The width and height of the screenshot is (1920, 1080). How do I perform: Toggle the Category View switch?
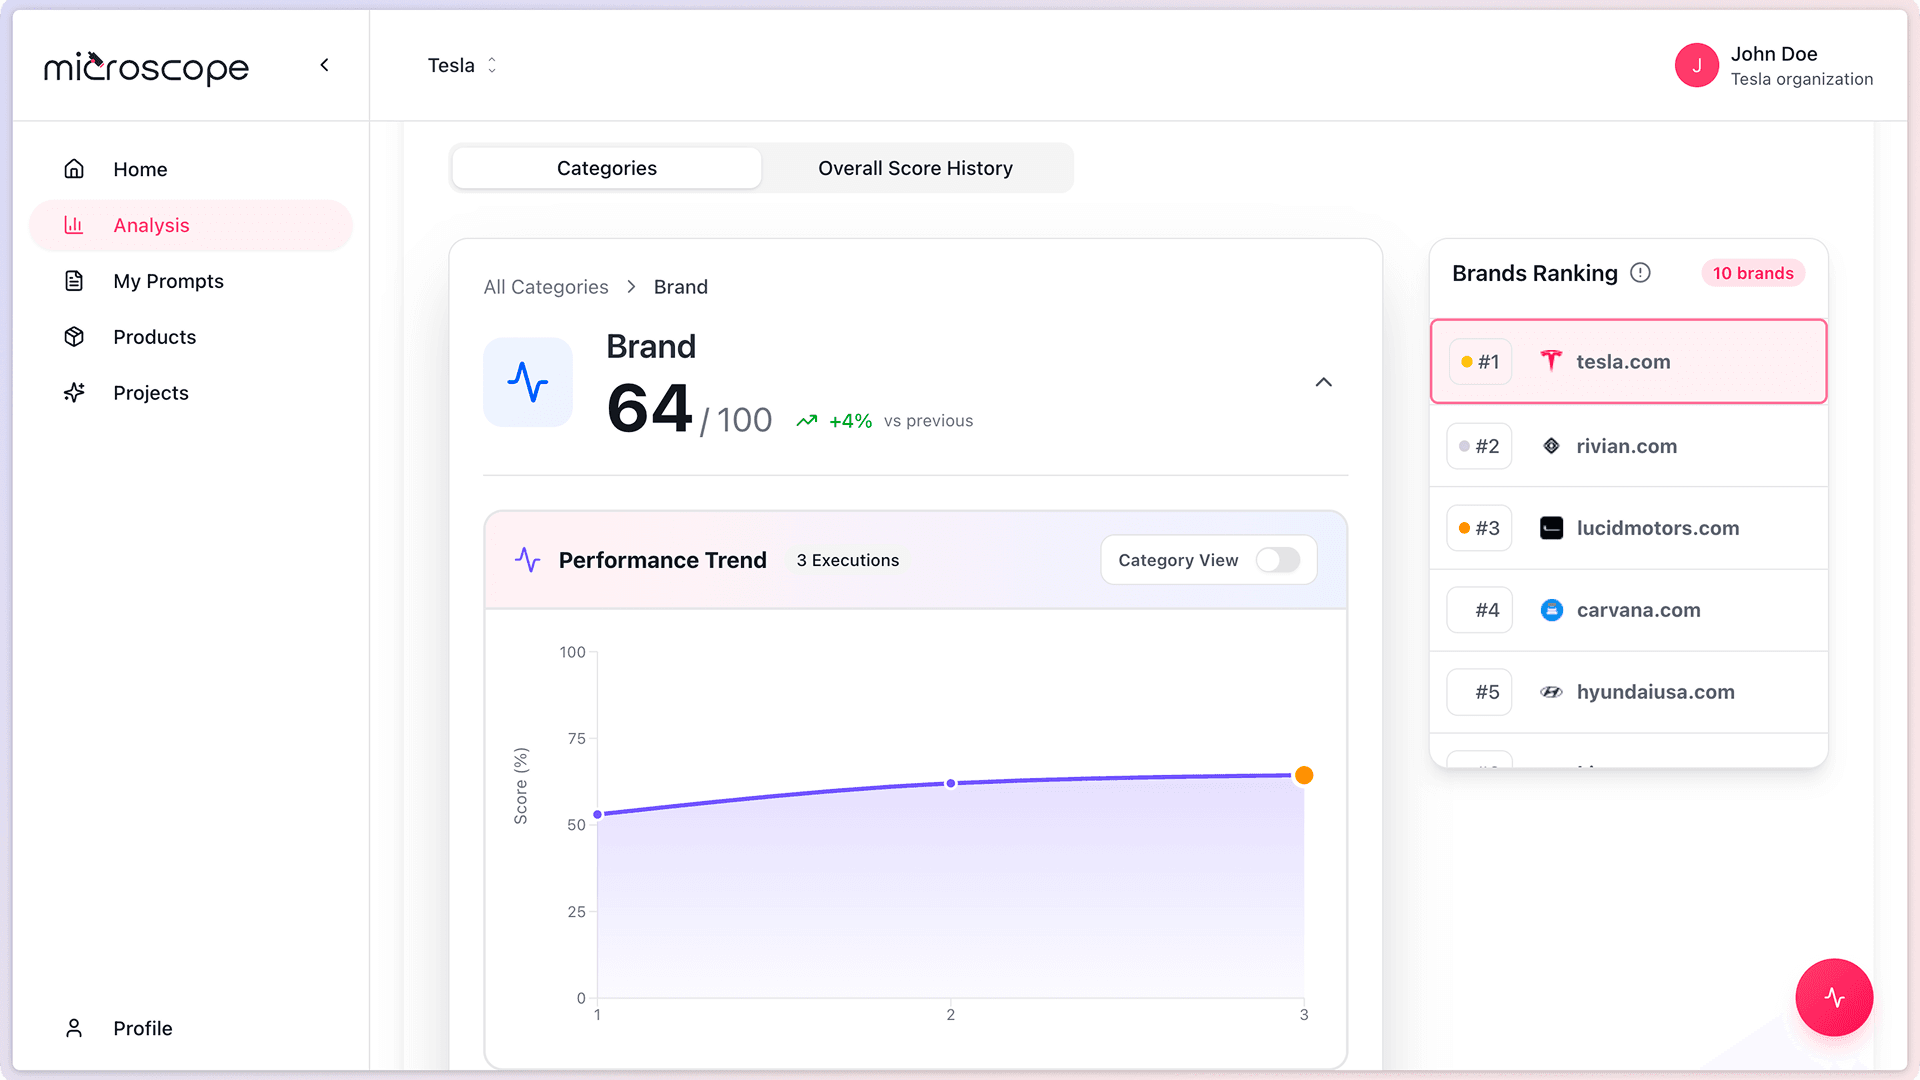tap(1277, 560)
